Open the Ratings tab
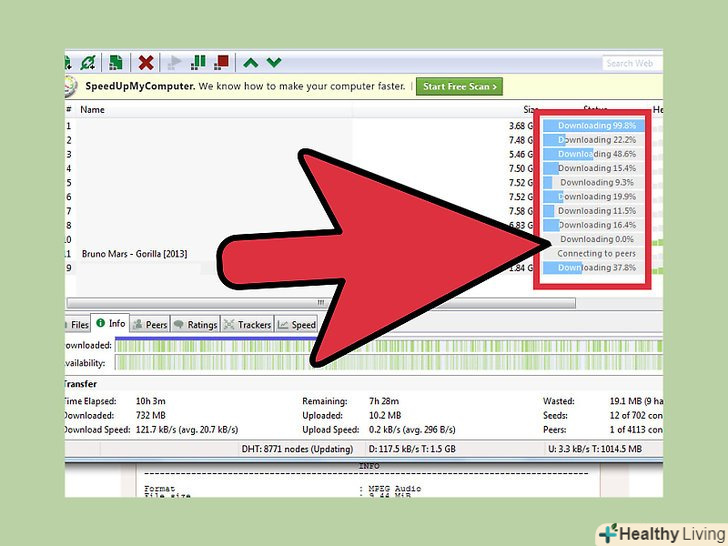This screenshot has width=728, height=546. tap(195, 325)
